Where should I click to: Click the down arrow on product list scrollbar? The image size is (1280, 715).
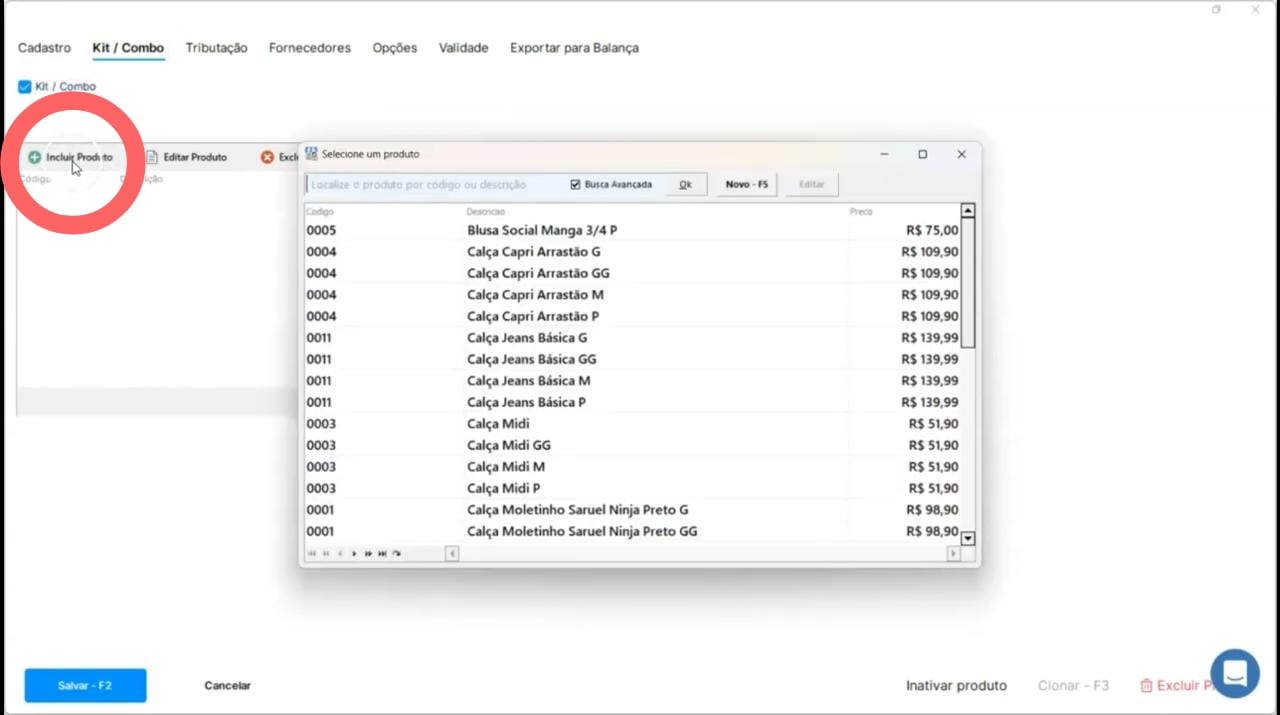coord(967,538)
